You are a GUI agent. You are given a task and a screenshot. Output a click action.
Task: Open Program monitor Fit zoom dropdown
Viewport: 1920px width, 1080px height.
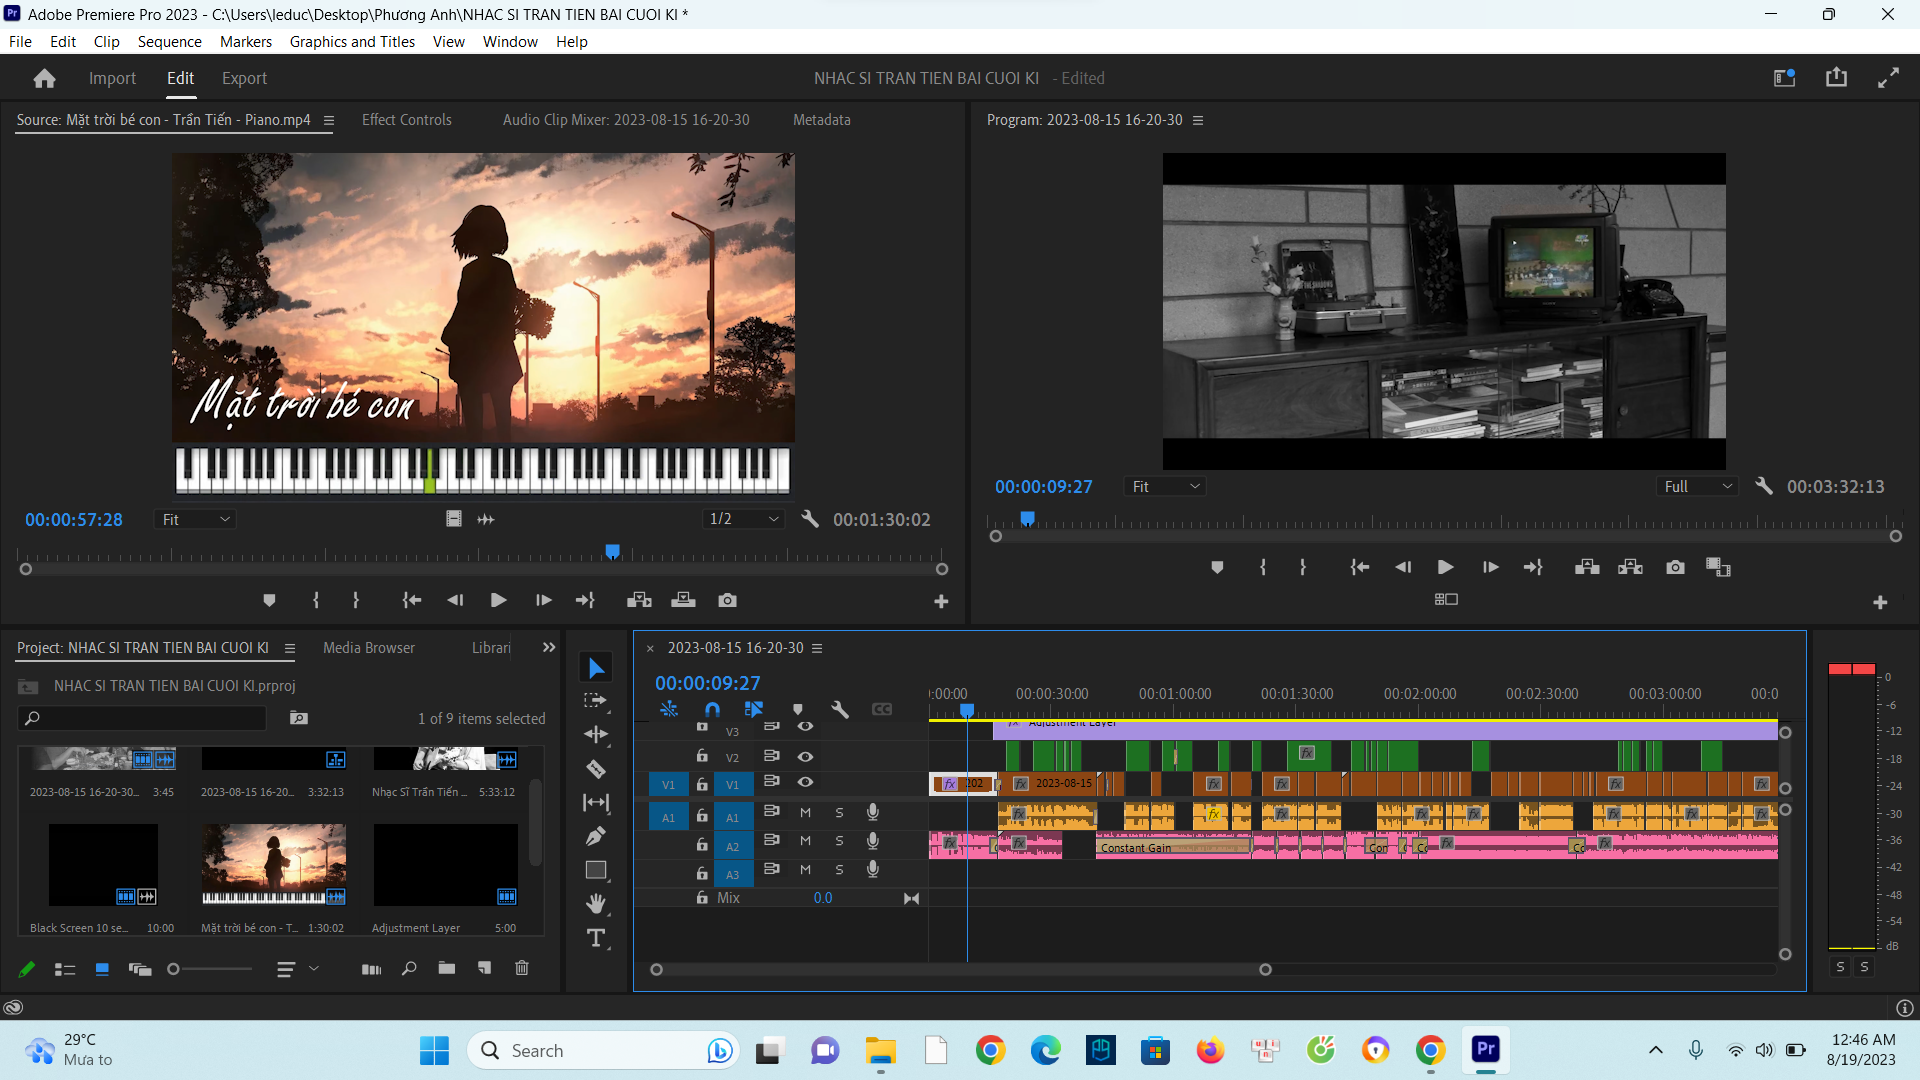point(1165,486)
